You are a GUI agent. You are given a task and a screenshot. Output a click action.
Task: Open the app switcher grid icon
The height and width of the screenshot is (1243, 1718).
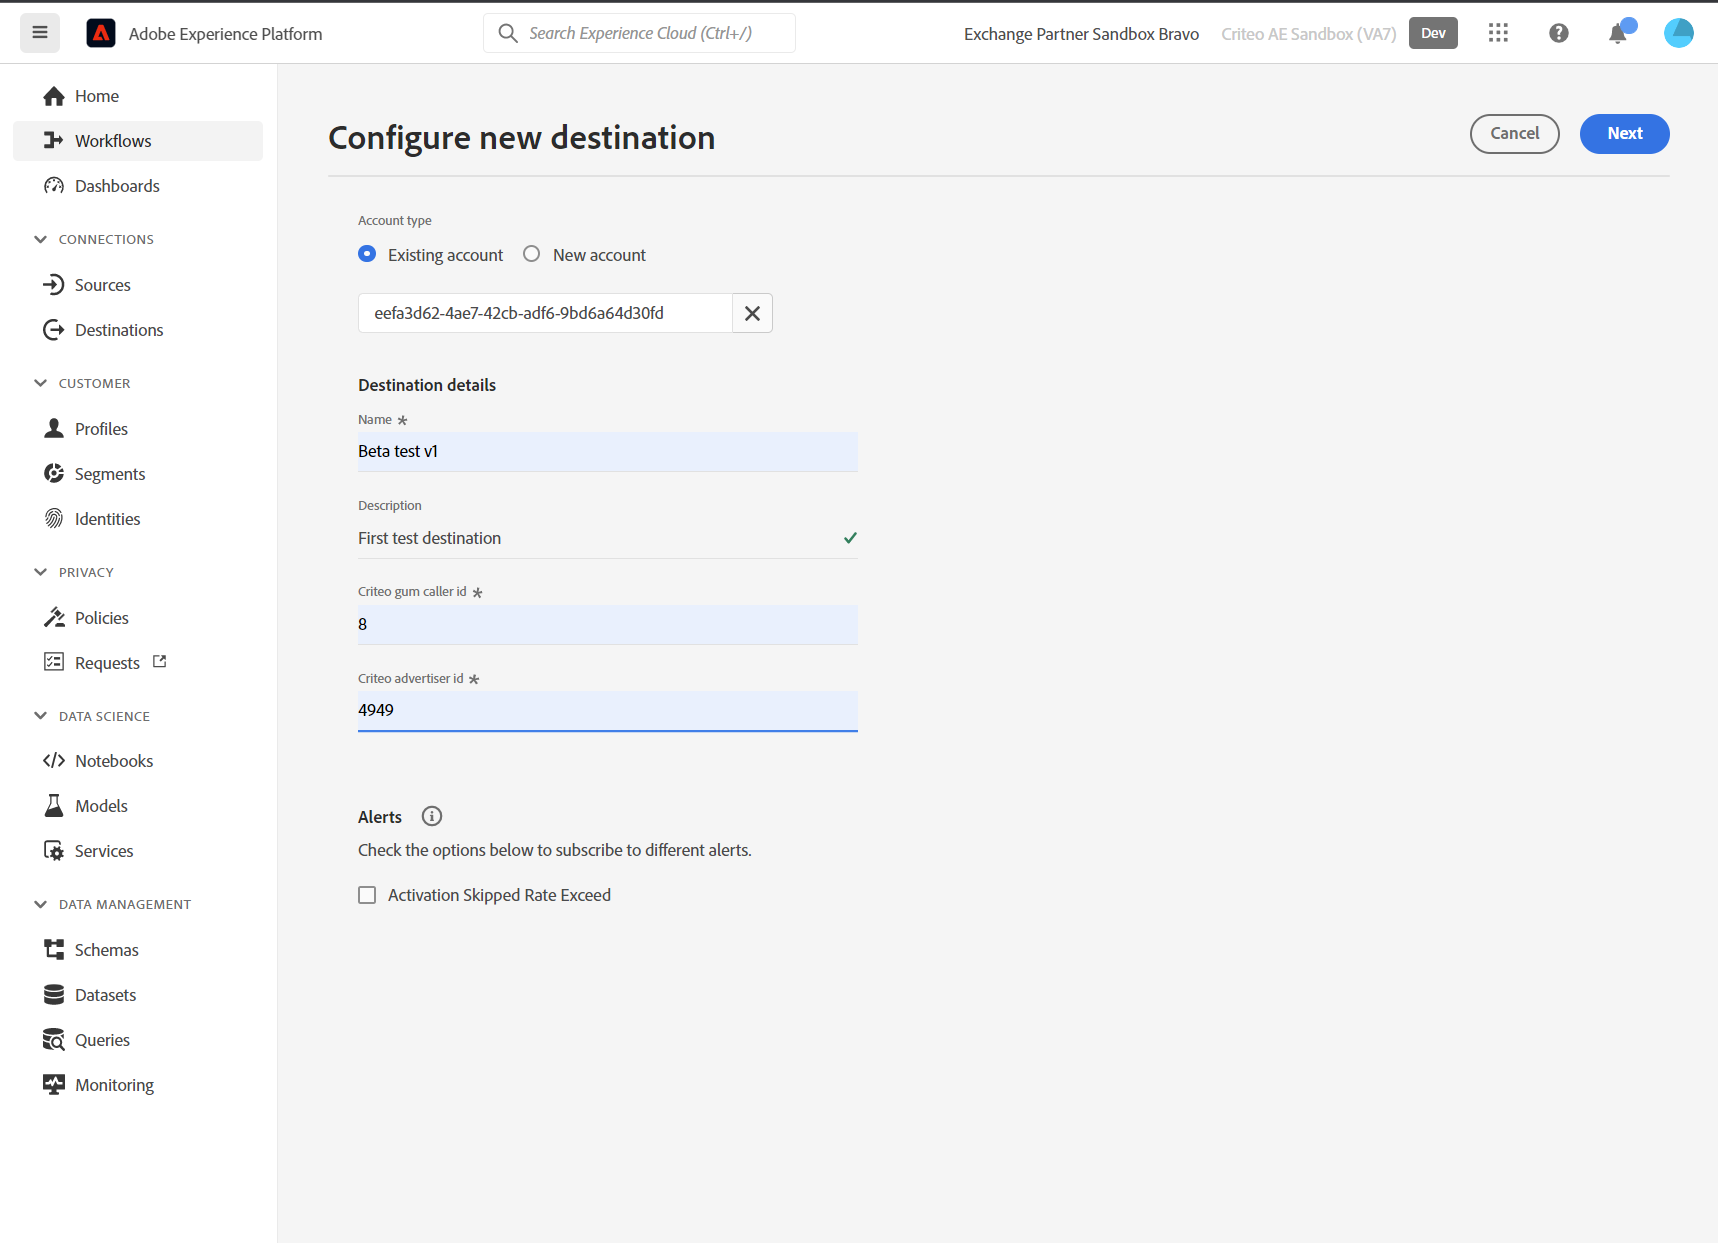click(x=1498, y=33)
